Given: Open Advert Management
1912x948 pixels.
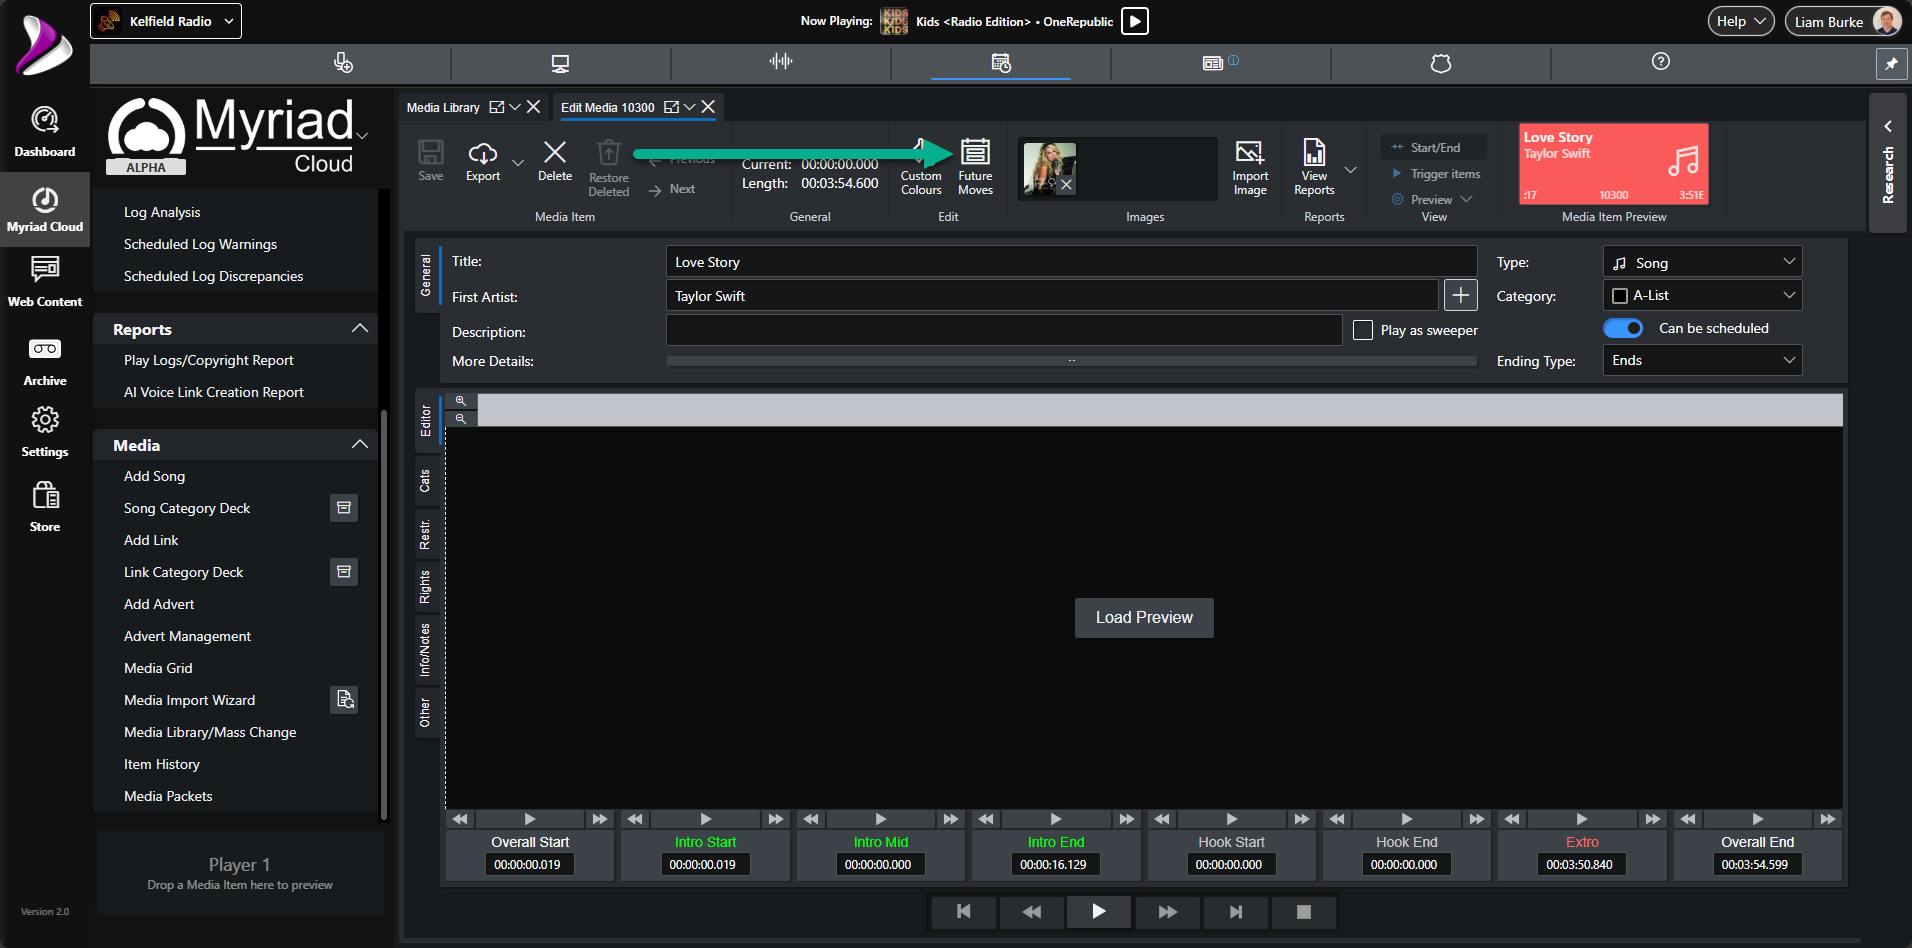Looking at the screenshot, I should pos(187,636).
